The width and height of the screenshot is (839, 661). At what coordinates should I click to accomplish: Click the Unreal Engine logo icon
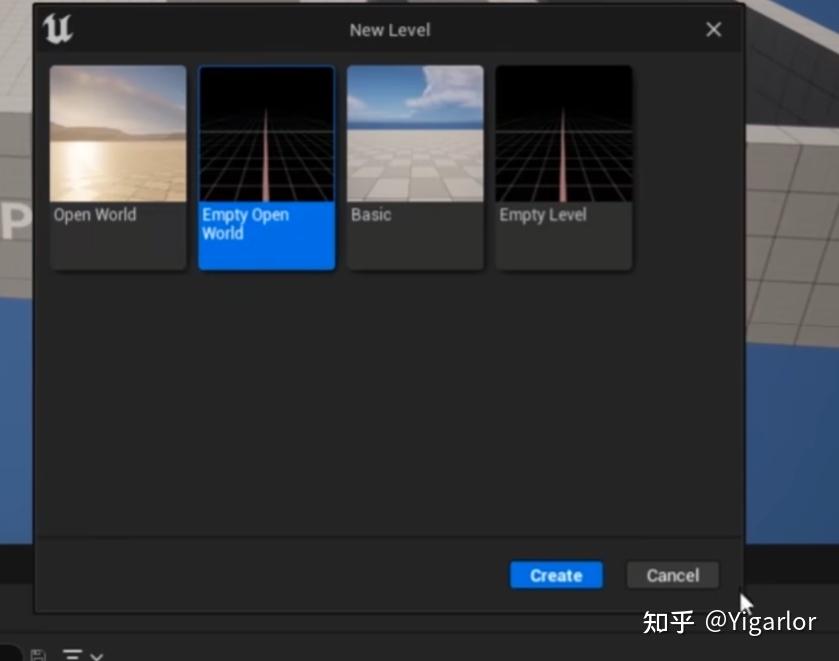[57, 29]
